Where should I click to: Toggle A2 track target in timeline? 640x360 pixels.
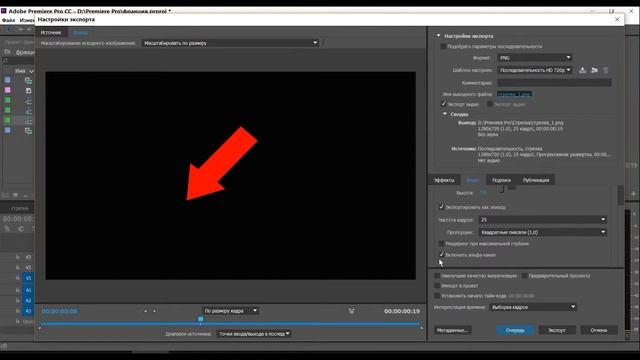click(x=28, y=300)
